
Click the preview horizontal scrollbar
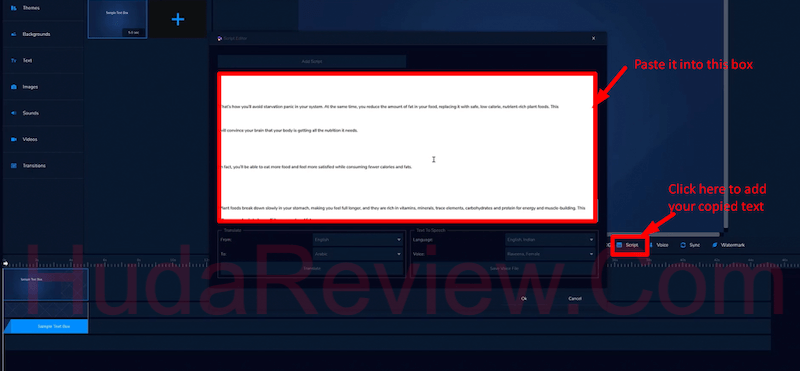[663, 234]
